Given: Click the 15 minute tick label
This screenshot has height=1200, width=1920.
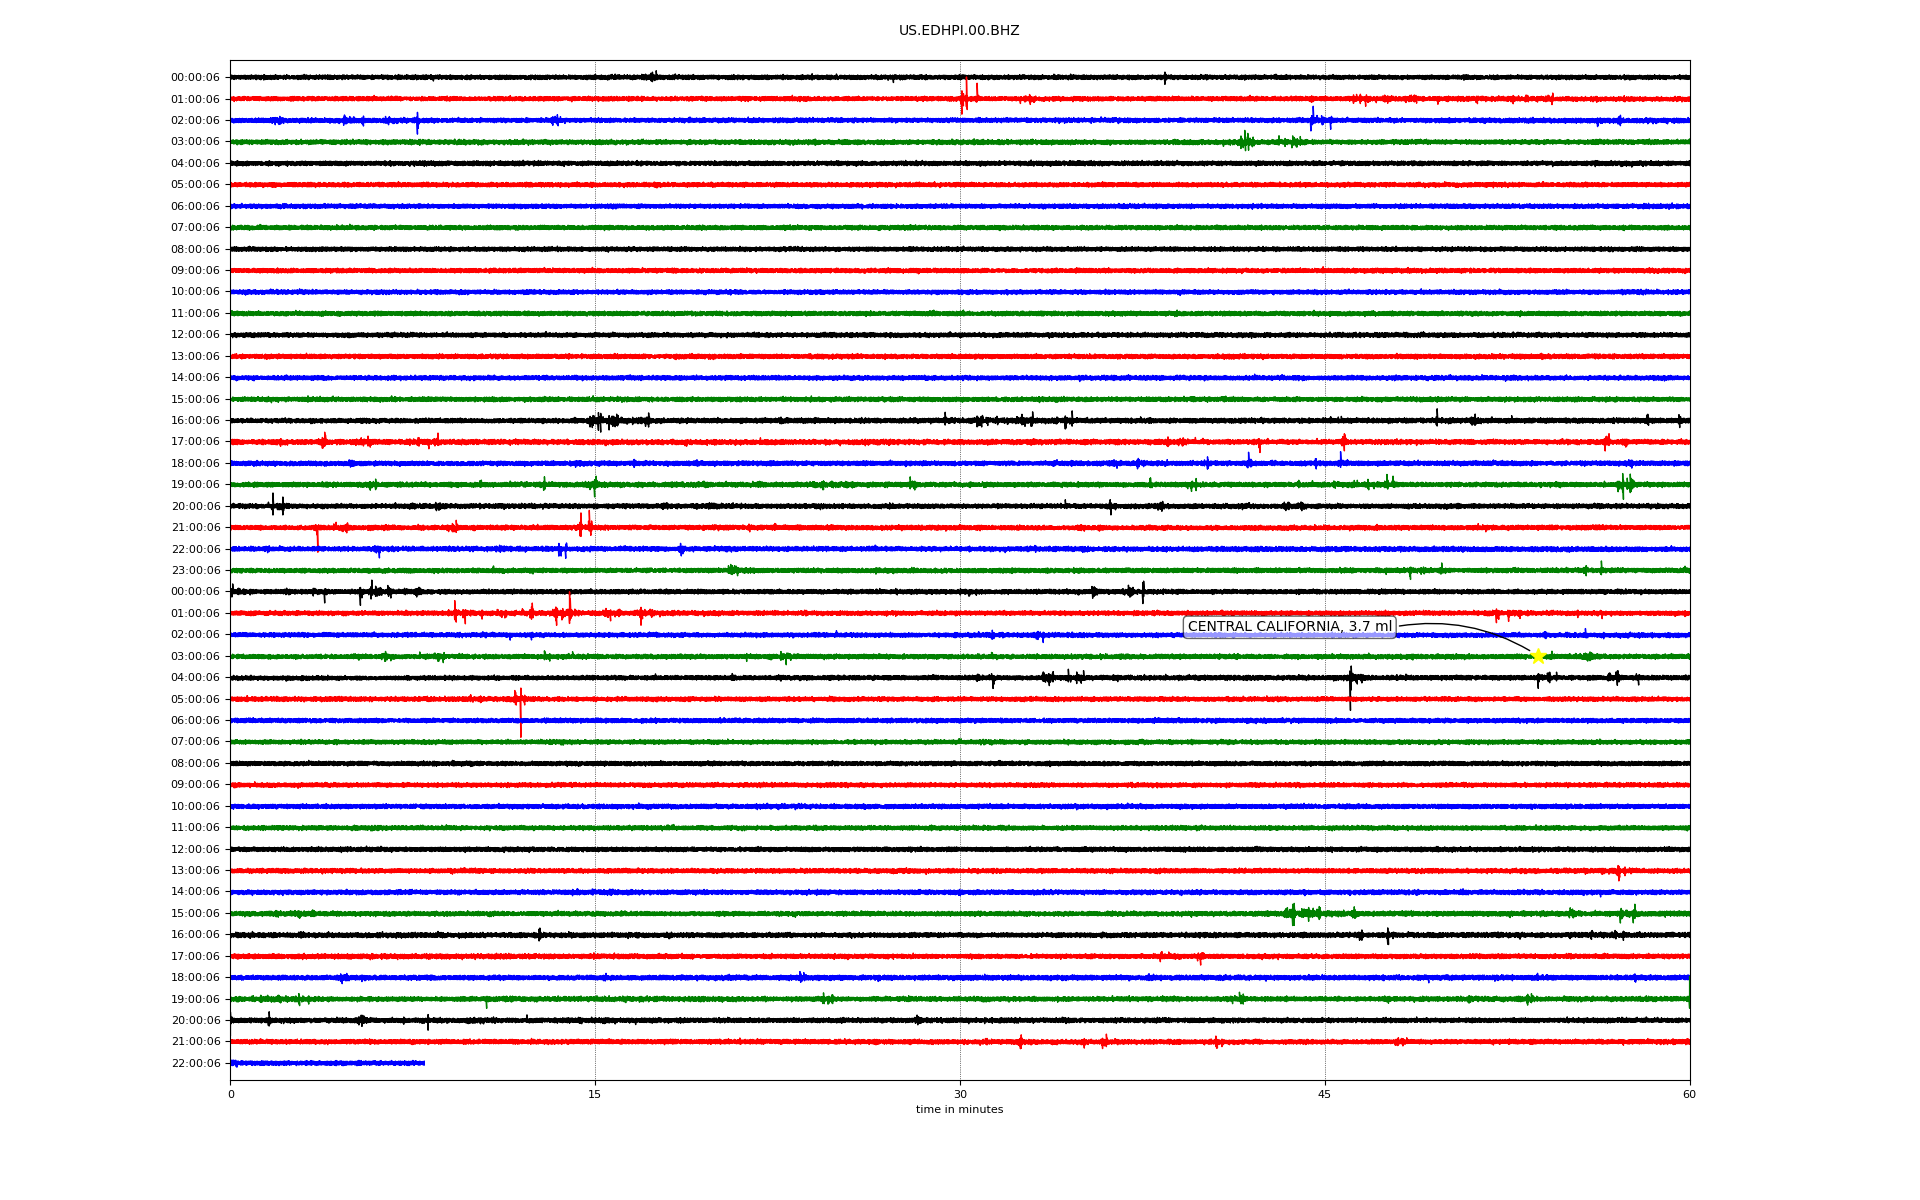Looking at the screenshot, I should (x=595, y=1095).
